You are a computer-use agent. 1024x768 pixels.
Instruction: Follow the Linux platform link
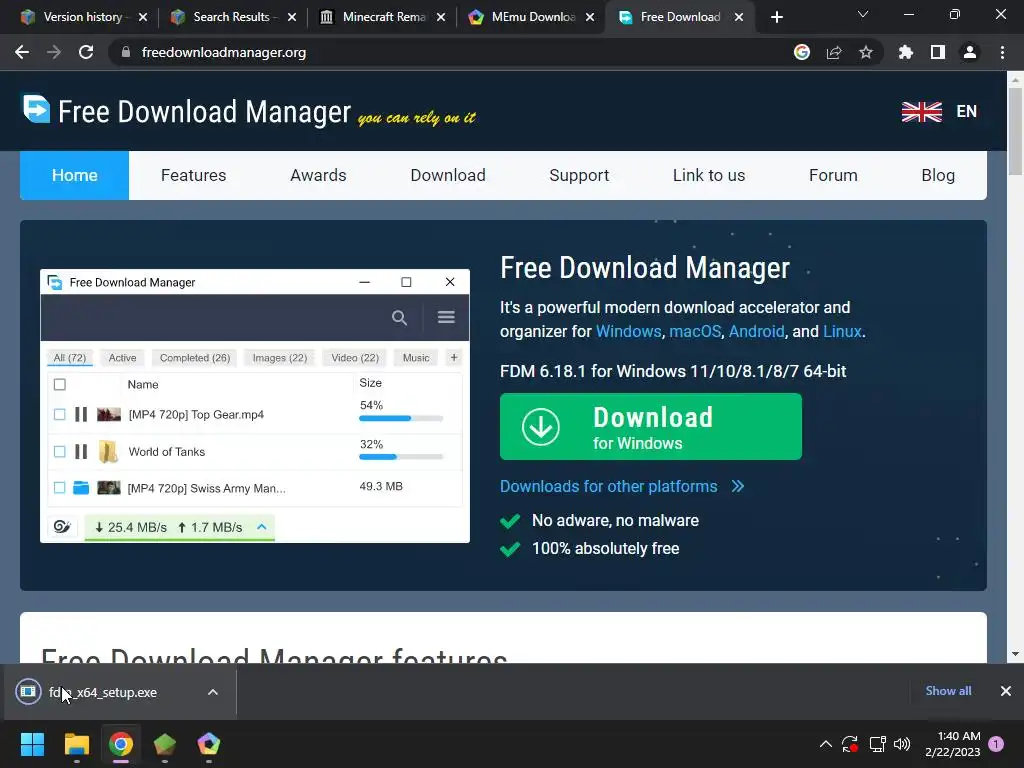tap(842, 331)
